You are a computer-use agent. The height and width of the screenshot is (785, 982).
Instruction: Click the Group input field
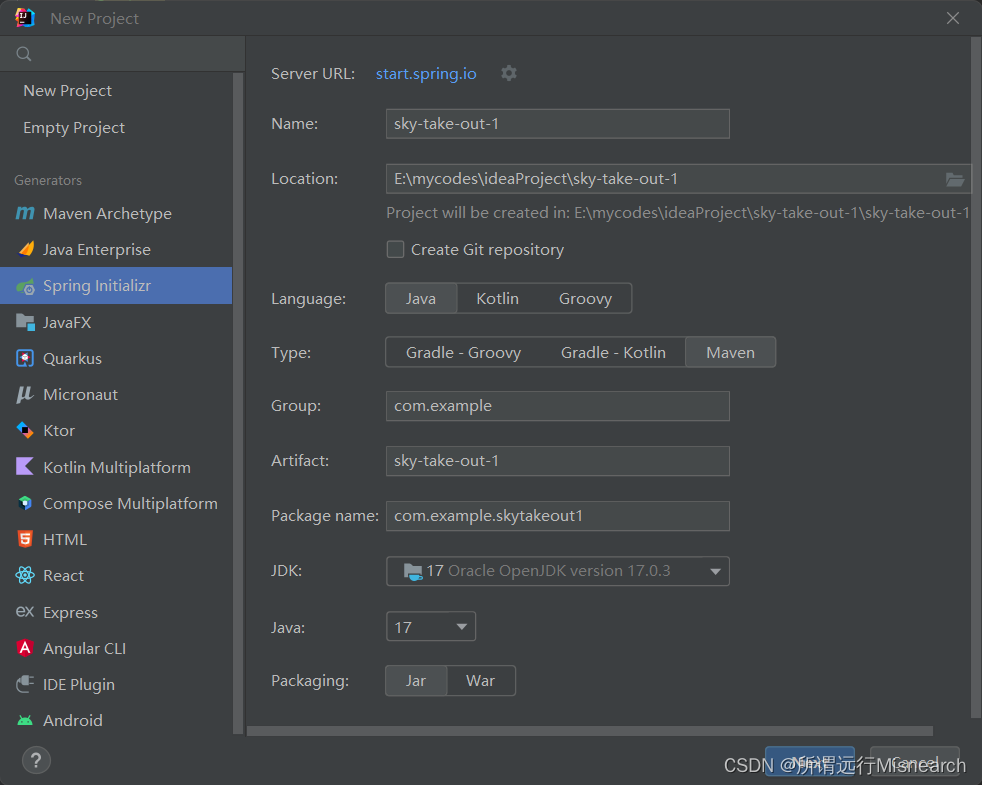coord(557,406)
